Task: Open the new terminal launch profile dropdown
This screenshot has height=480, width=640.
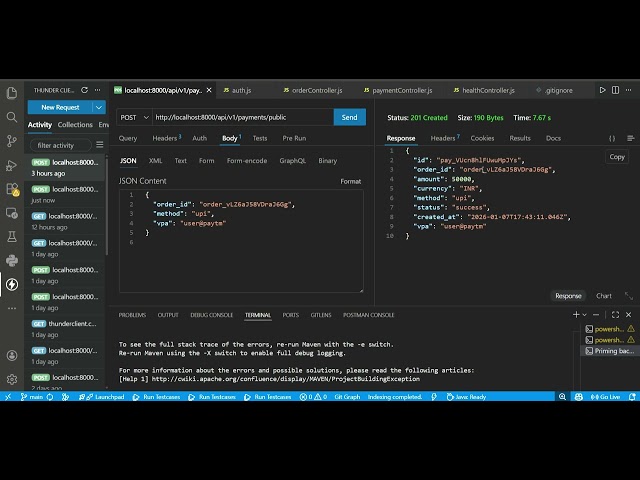Action: tap(586, 315)
